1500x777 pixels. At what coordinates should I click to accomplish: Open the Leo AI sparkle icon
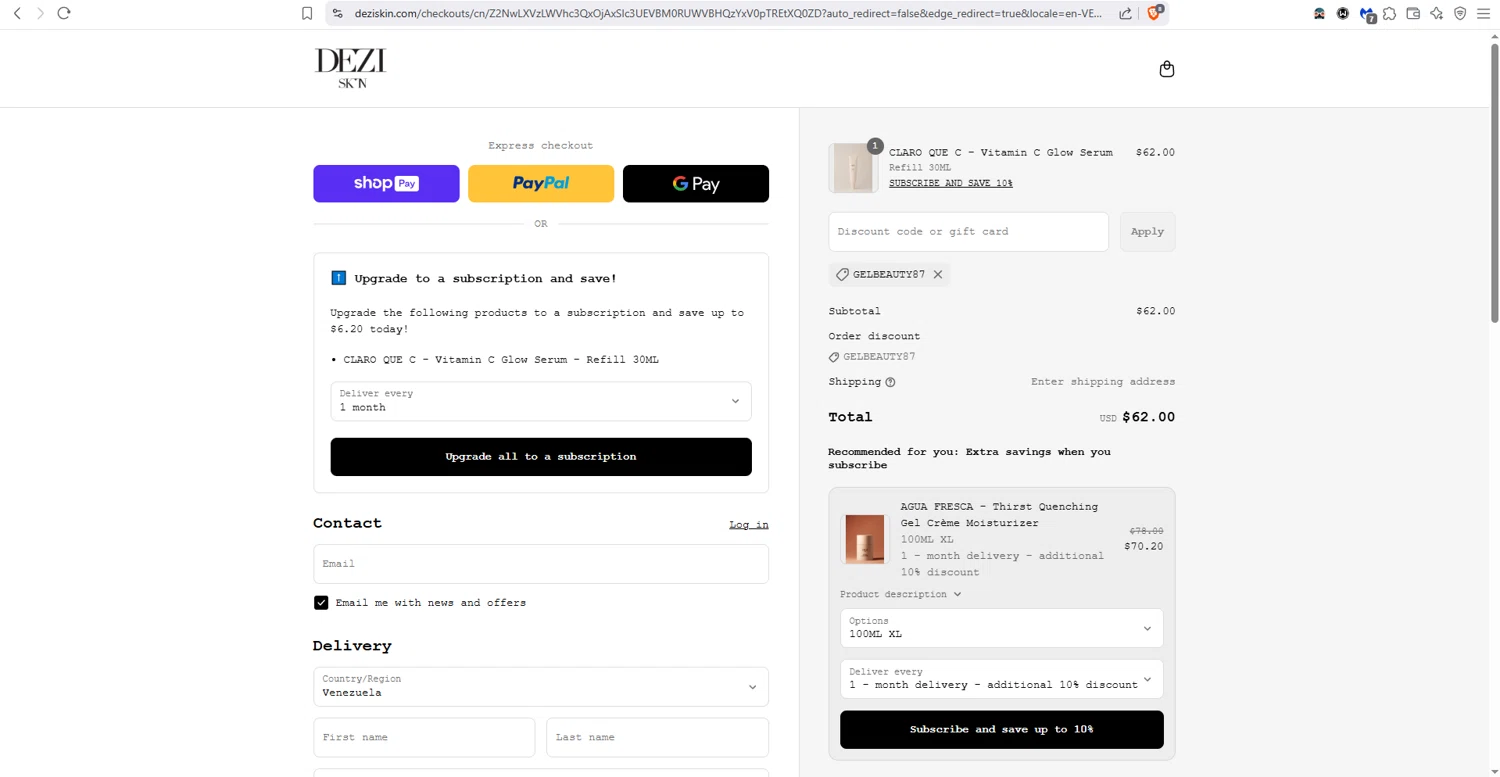click(1437, 13)
